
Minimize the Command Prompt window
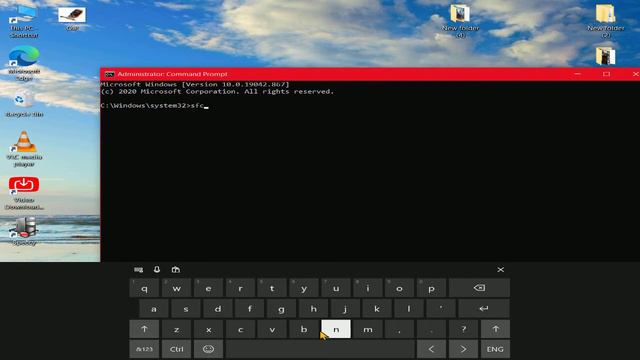click(577, 74)
